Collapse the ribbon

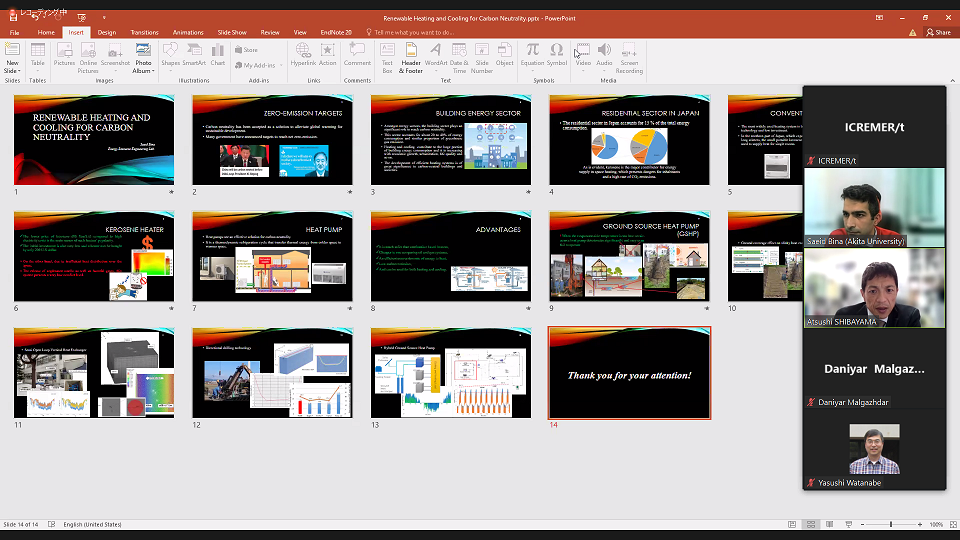[952, 81]
